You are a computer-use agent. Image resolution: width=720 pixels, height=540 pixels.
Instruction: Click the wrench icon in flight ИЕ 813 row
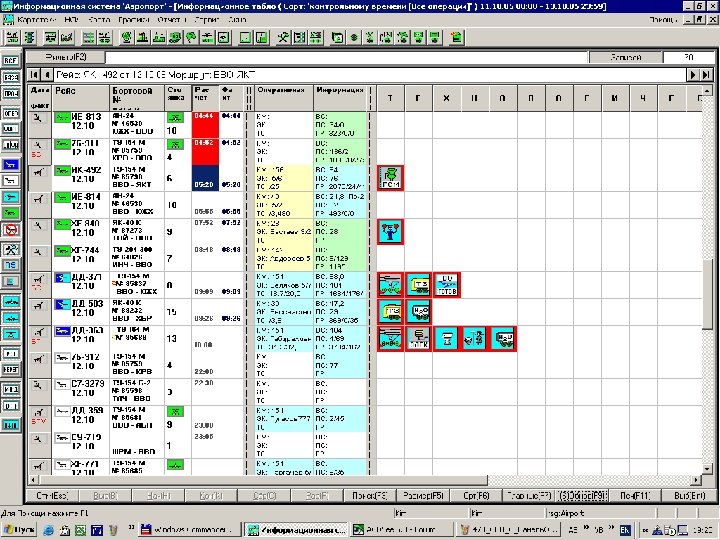(x=39, y=118)
